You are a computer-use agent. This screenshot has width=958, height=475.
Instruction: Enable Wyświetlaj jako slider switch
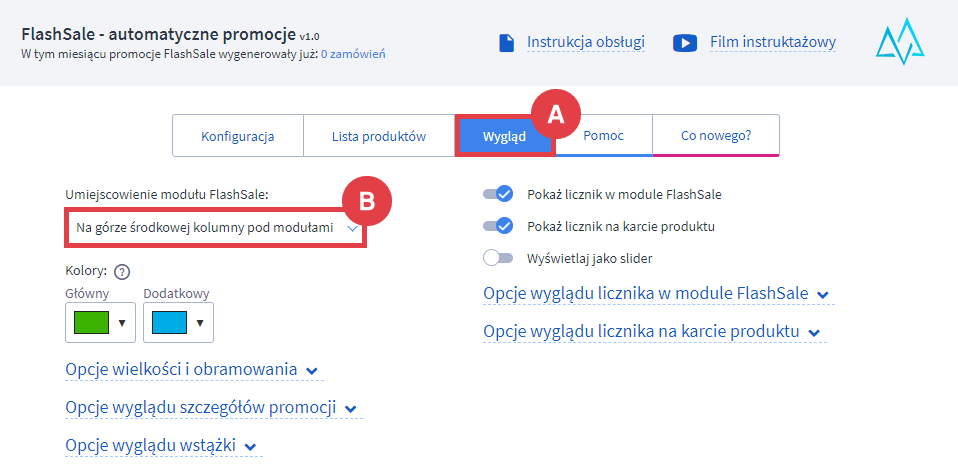point(498,258)
